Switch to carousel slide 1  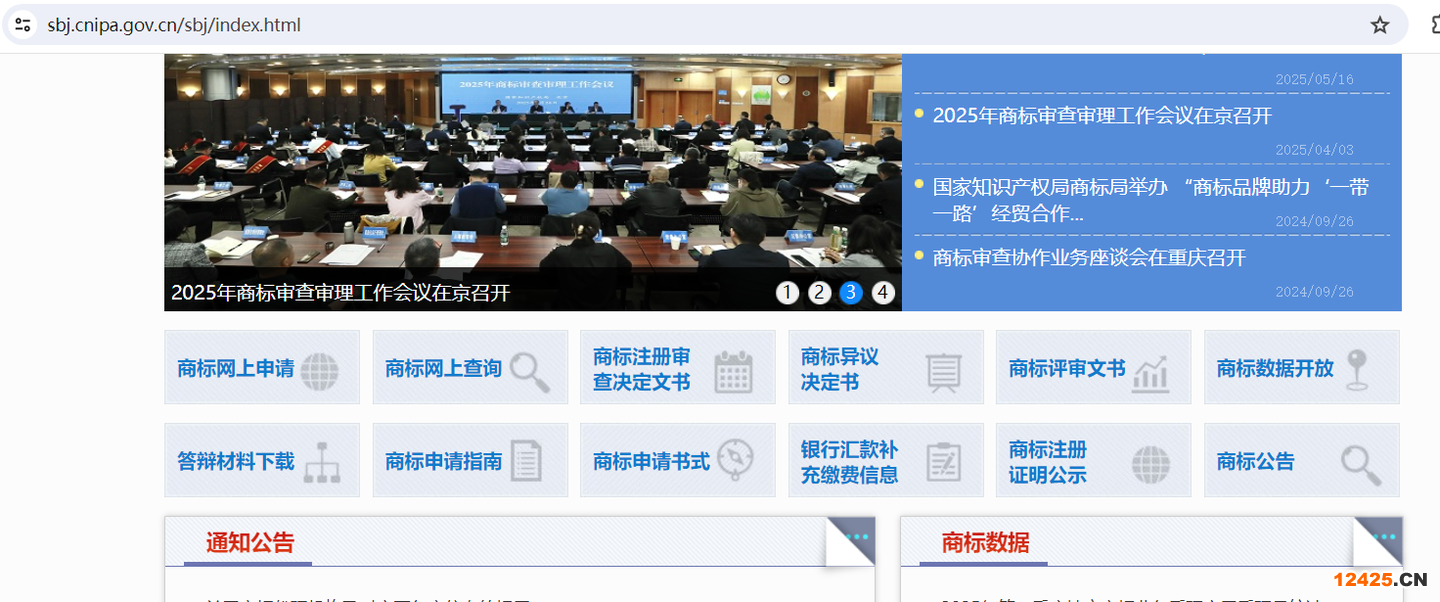[787, 292]
